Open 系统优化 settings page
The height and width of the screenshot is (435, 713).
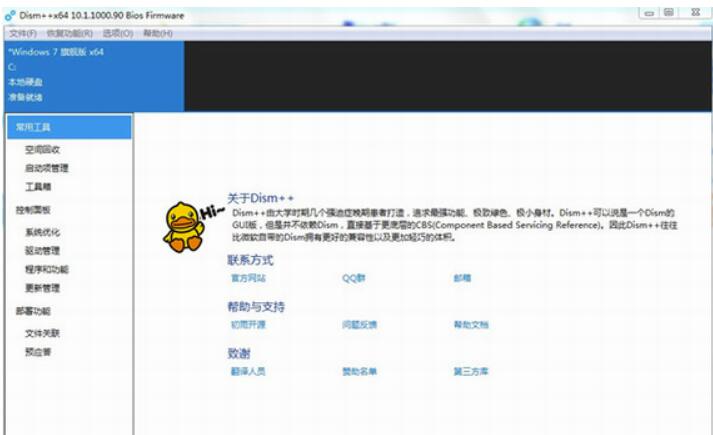[x=43, y=232]
